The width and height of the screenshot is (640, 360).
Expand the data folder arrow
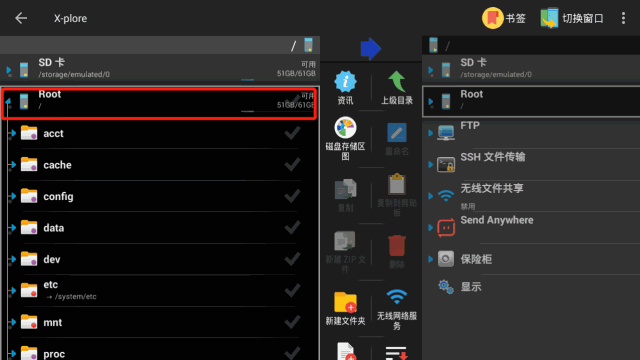[13, 227]
